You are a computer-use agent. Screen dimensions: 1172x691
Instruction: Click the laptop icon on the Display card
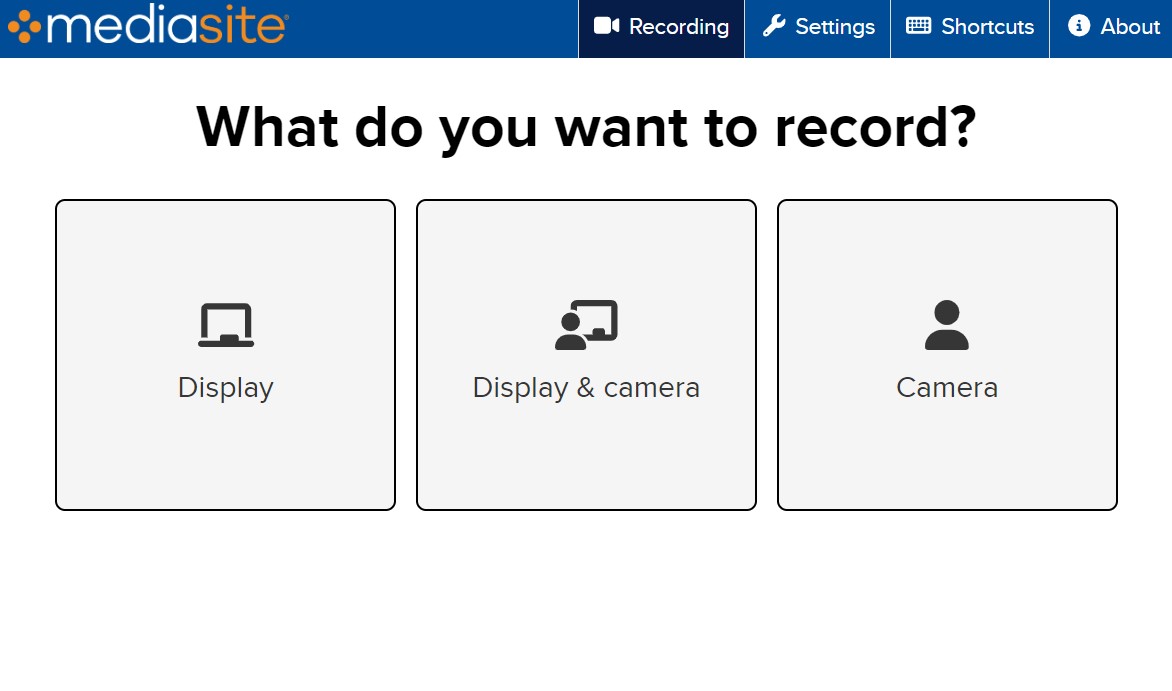225,323
